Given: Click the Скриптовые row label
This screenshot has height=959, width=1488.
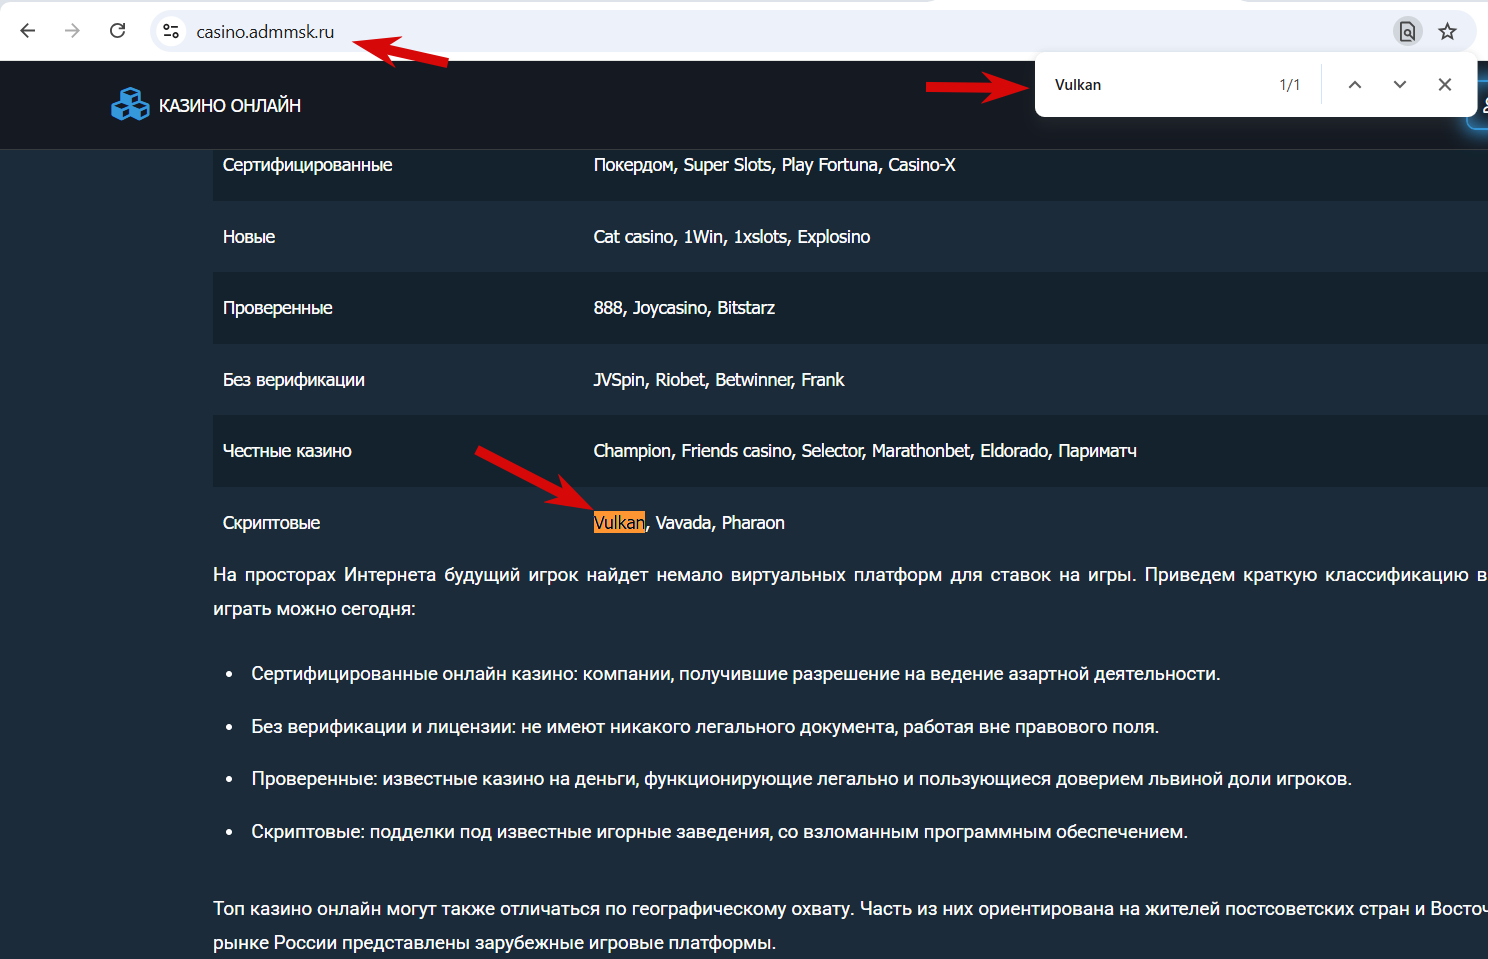Looking at the screenshot, I should point(271,523).
